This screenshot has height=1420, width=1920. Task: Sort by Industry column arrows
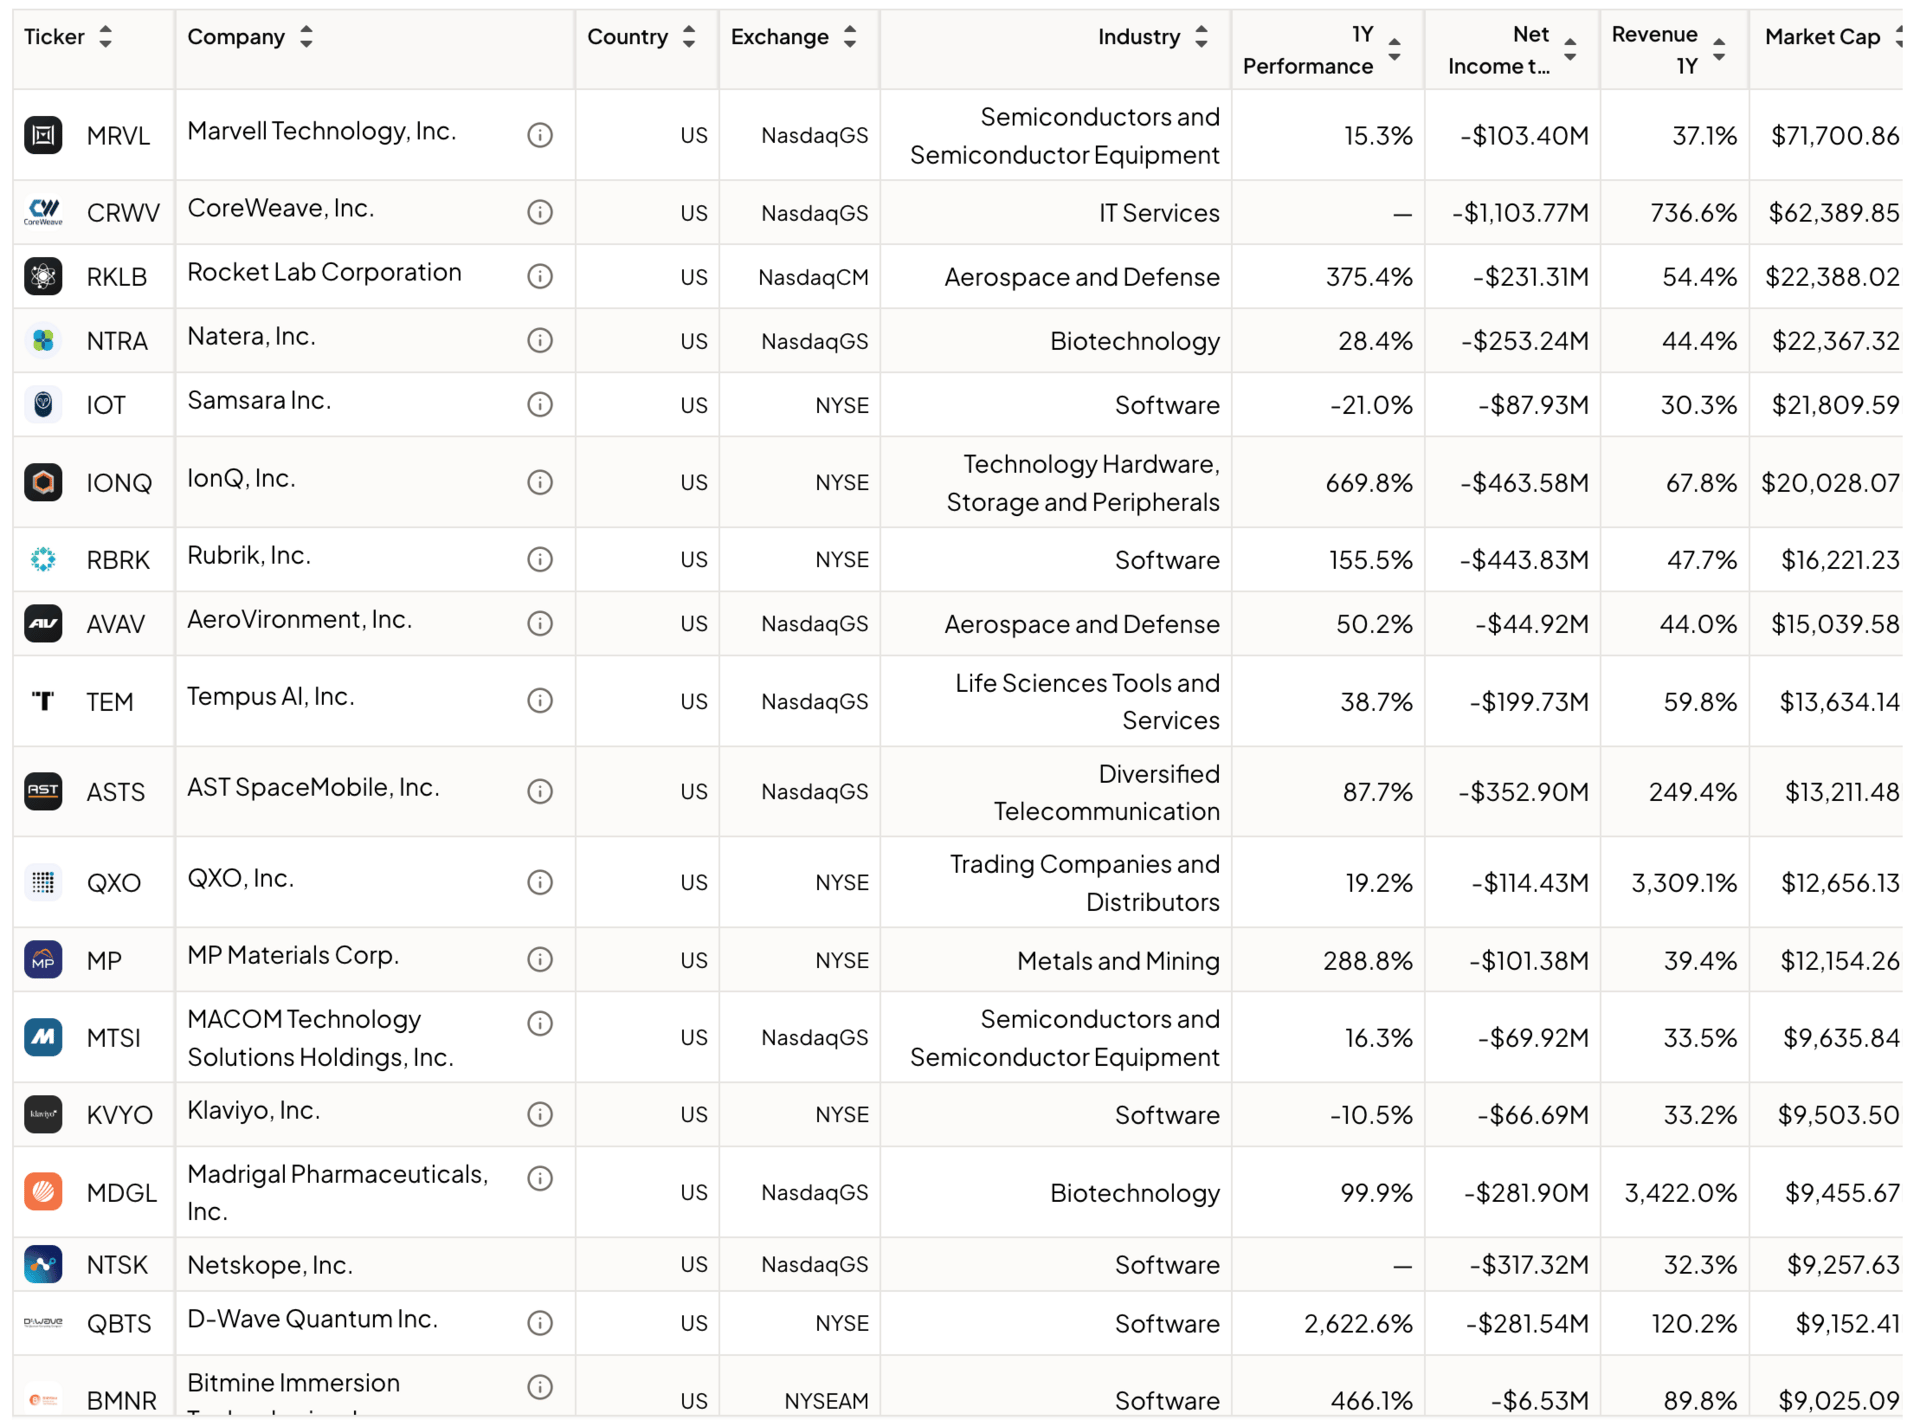click(1201, 37)
